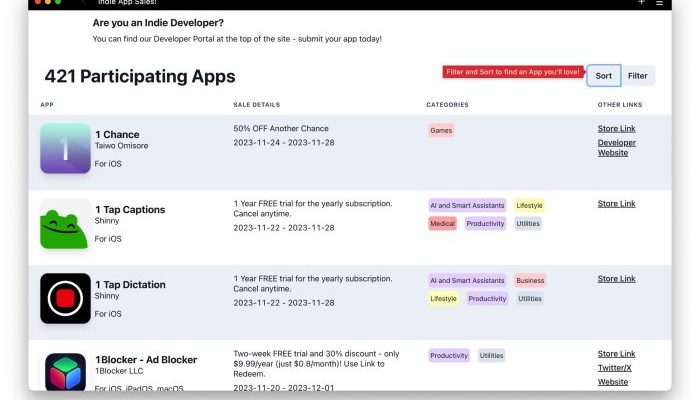Screen dimensions: 700x400
Task: Click the 1 Chance app title
Action: [117, 134]
